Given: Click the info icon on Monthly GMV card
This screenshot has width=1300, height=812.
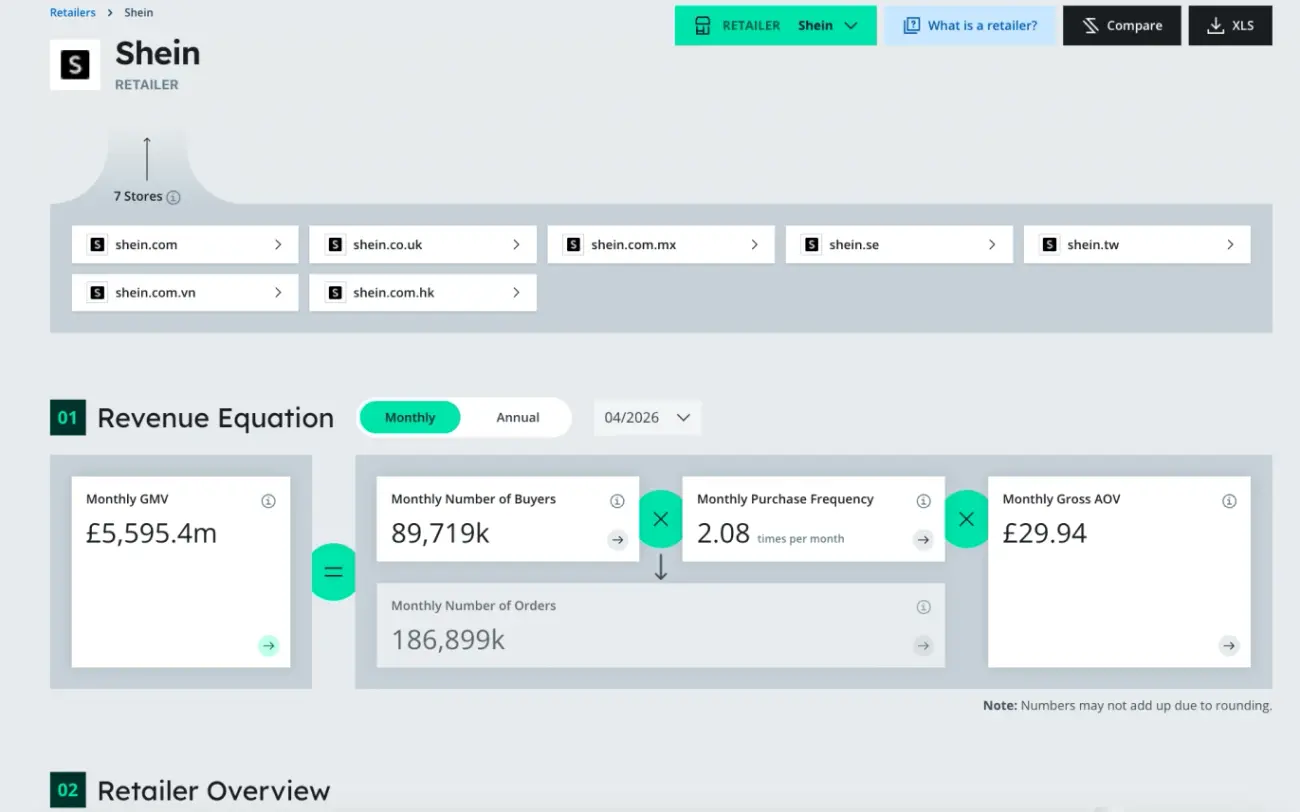Looking at the screenshot, I should click(x=268, y=501).
